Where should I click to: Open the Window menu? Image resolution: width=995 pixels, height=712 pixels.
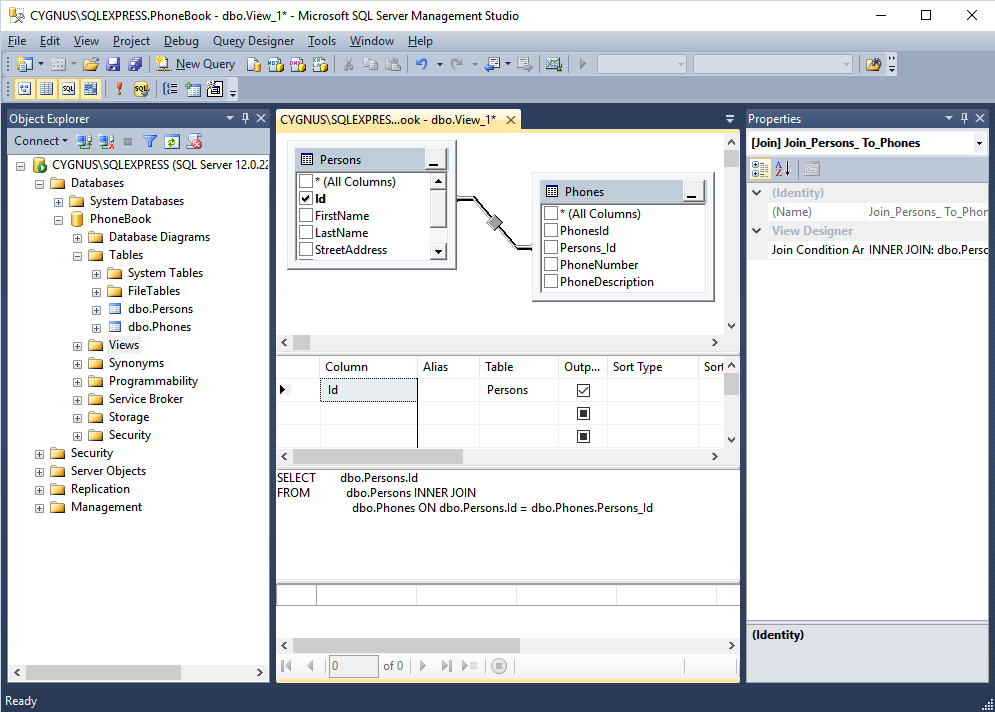point(372,41)
